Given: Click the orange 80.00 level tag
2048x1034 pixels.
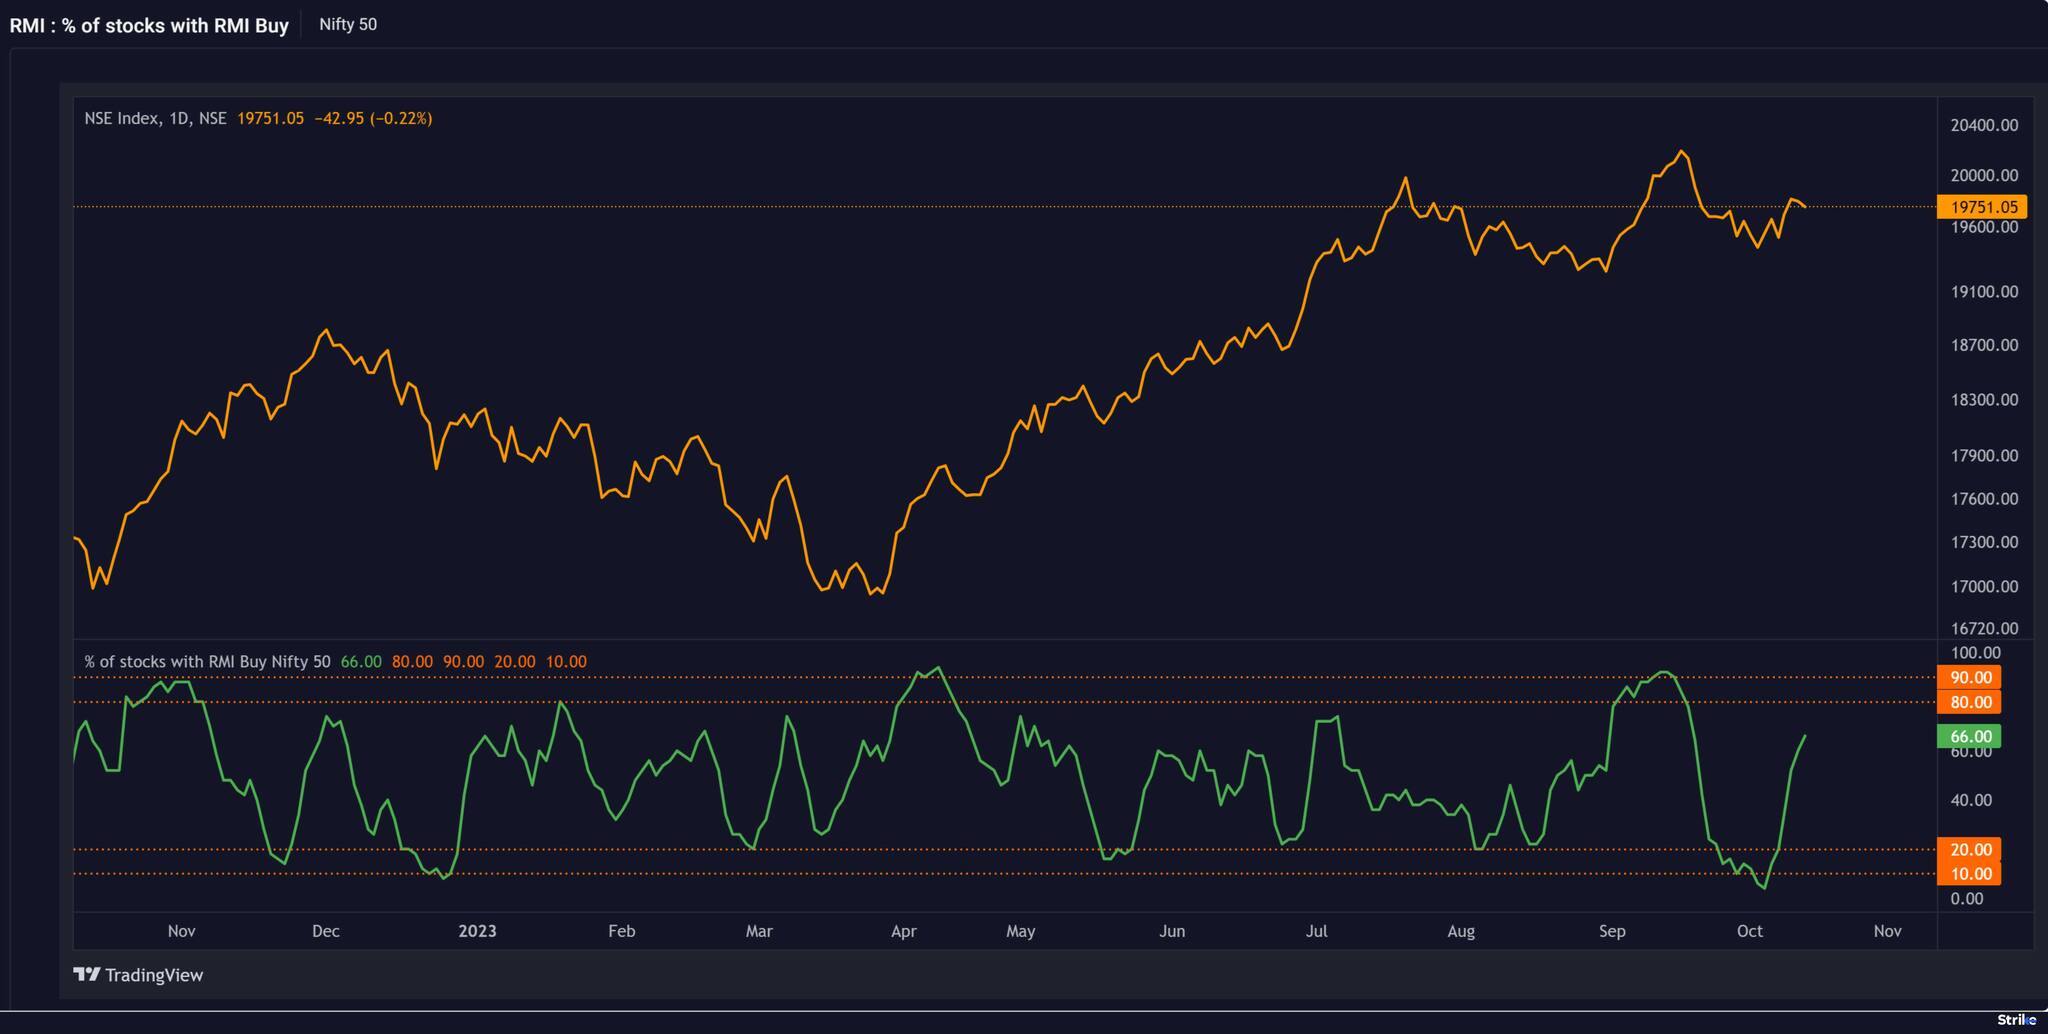Looking at the screenshot, I should [x=1969, y=702].
